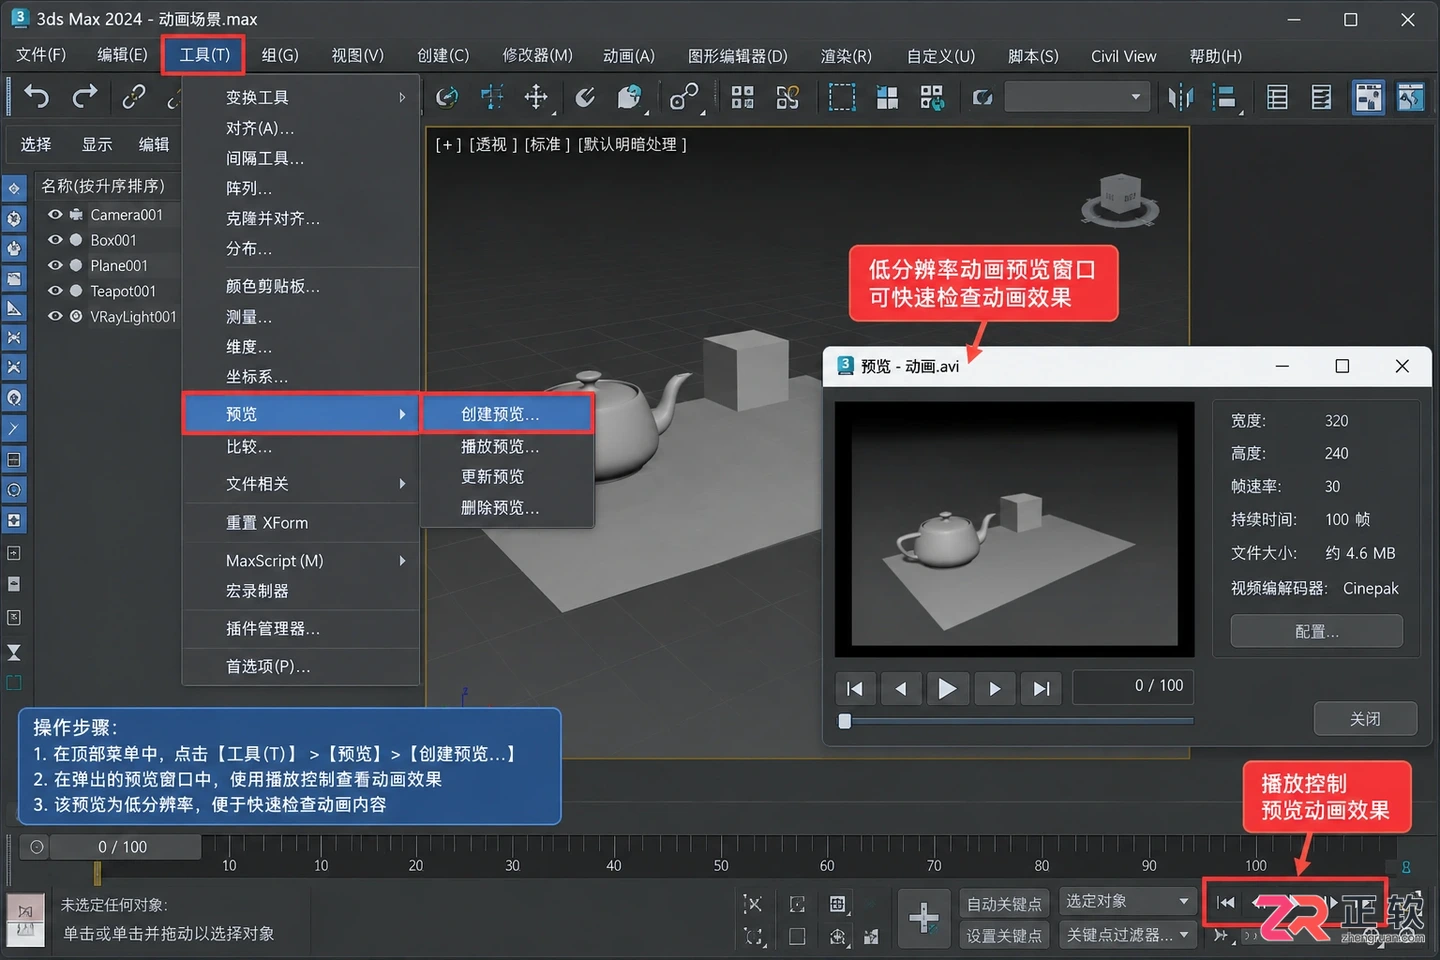This screenshot has width=1440, height=960.
Task: Open the 动画(A) menu
Action: (x=628, y=56)
